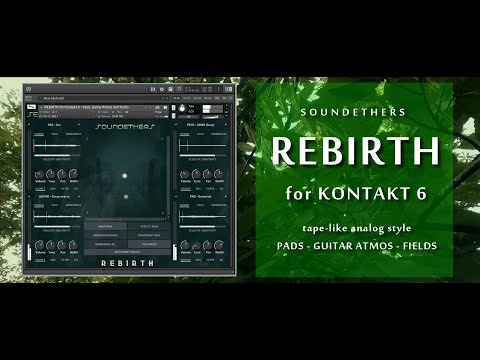Open the ENV tab under top-left PAD knobs
Image resolution: width=480 pixels, height=360 pixels.
[53, 189]
